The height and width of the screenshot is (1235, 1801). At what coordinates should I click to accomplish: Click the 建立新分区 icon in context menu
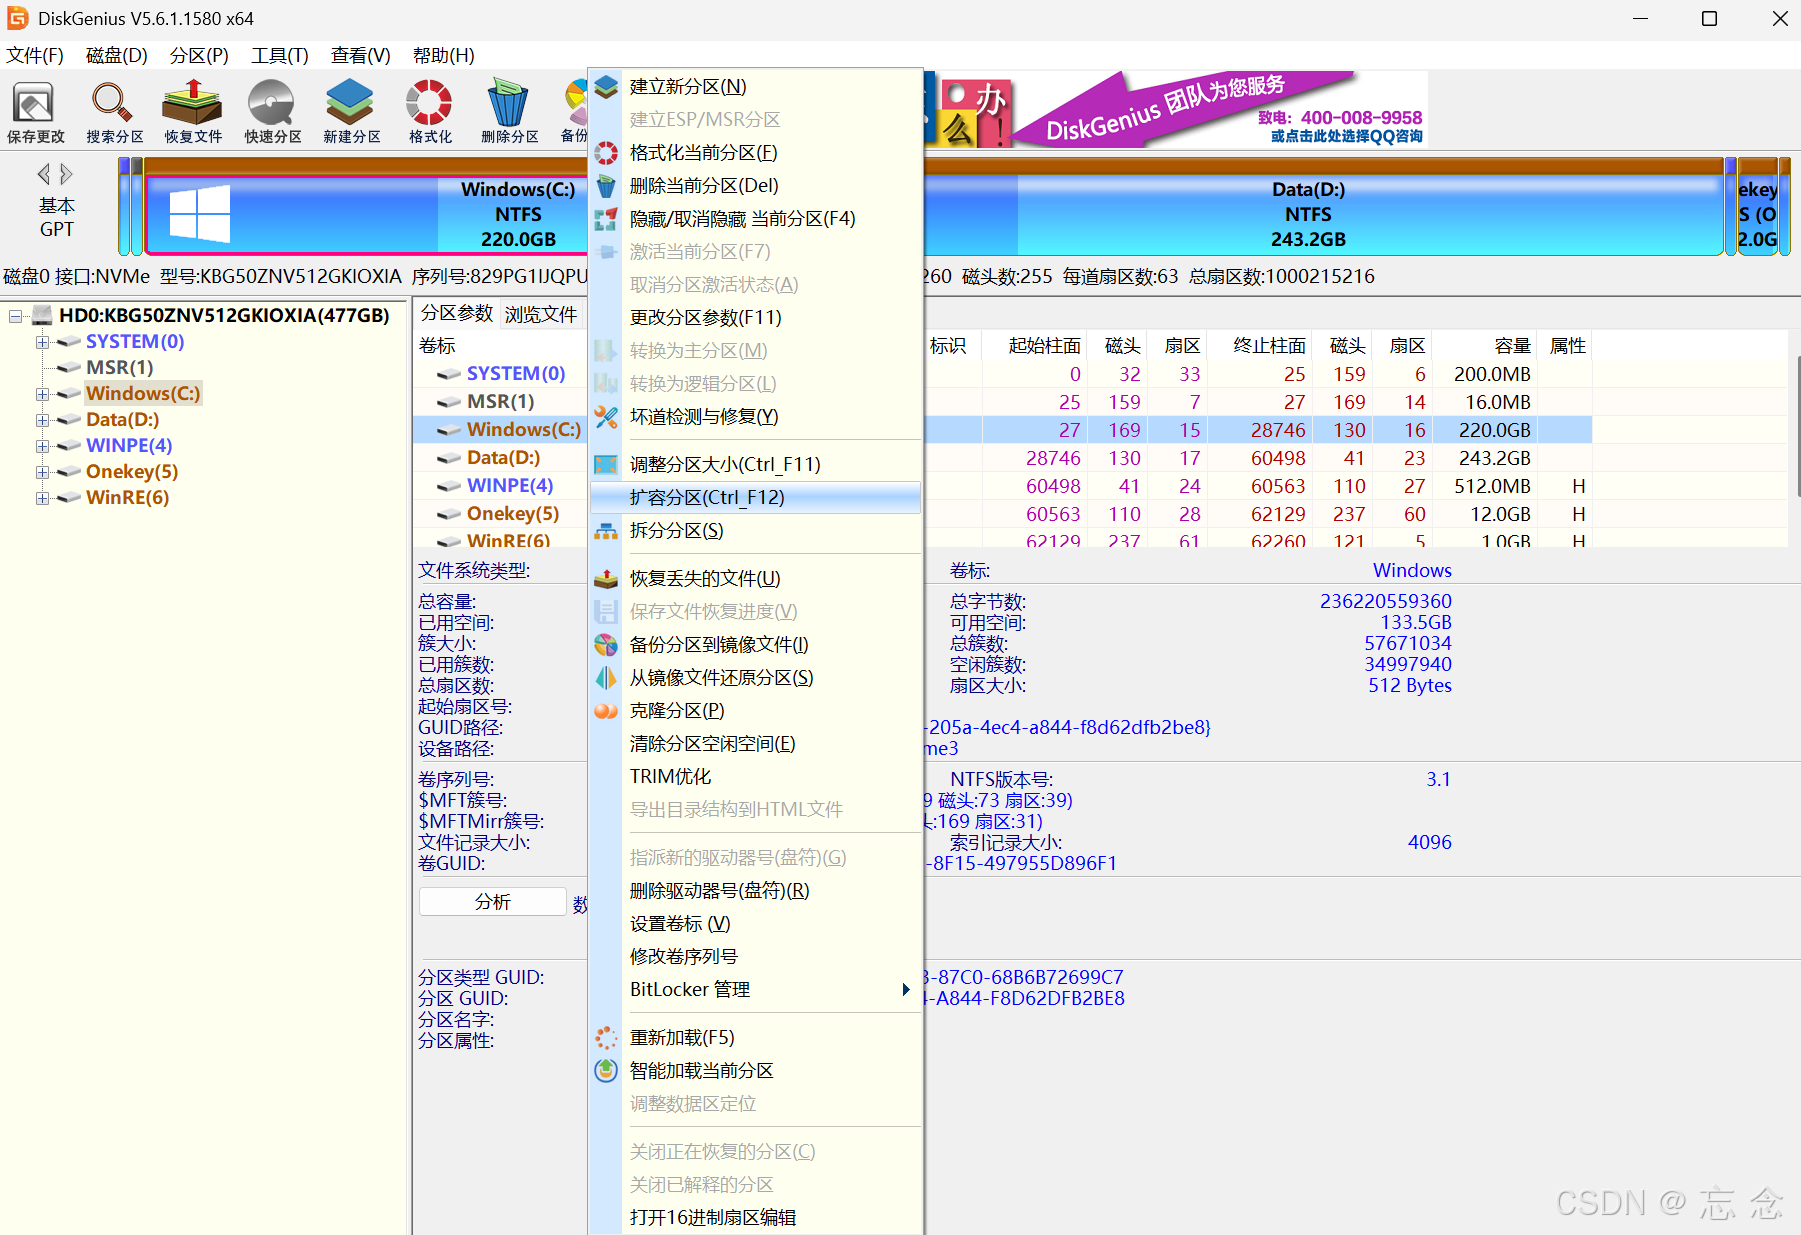(606, 87)
